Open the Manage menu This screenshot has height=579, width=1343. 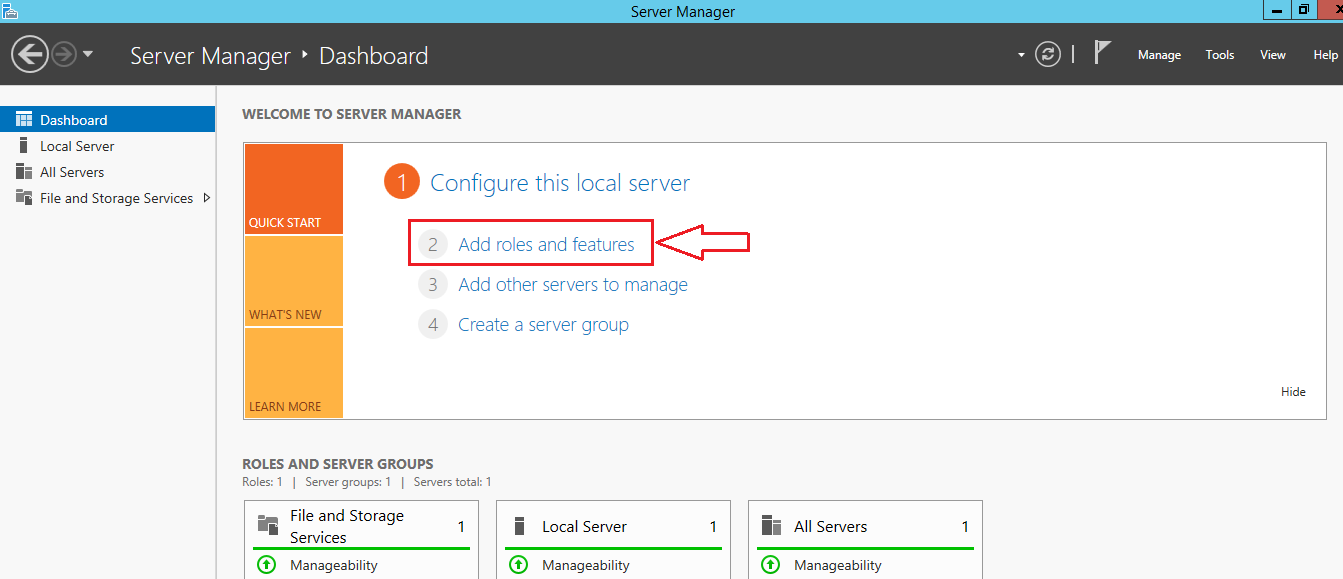point(1159,55)
